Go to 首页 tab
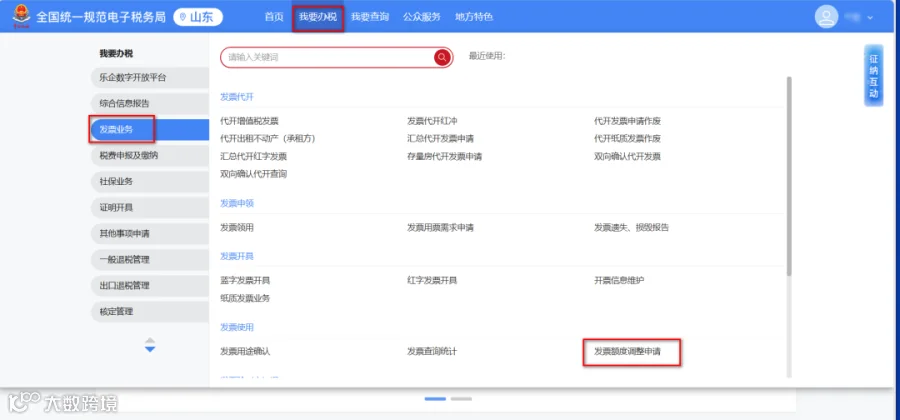 click(x=274, y=17)
